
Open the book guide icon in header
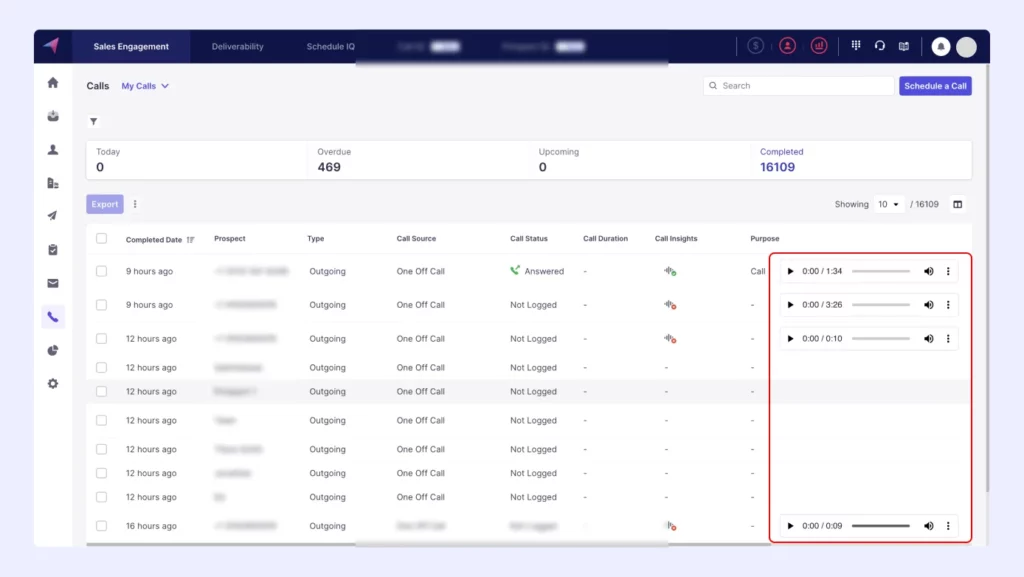point(904,46)
